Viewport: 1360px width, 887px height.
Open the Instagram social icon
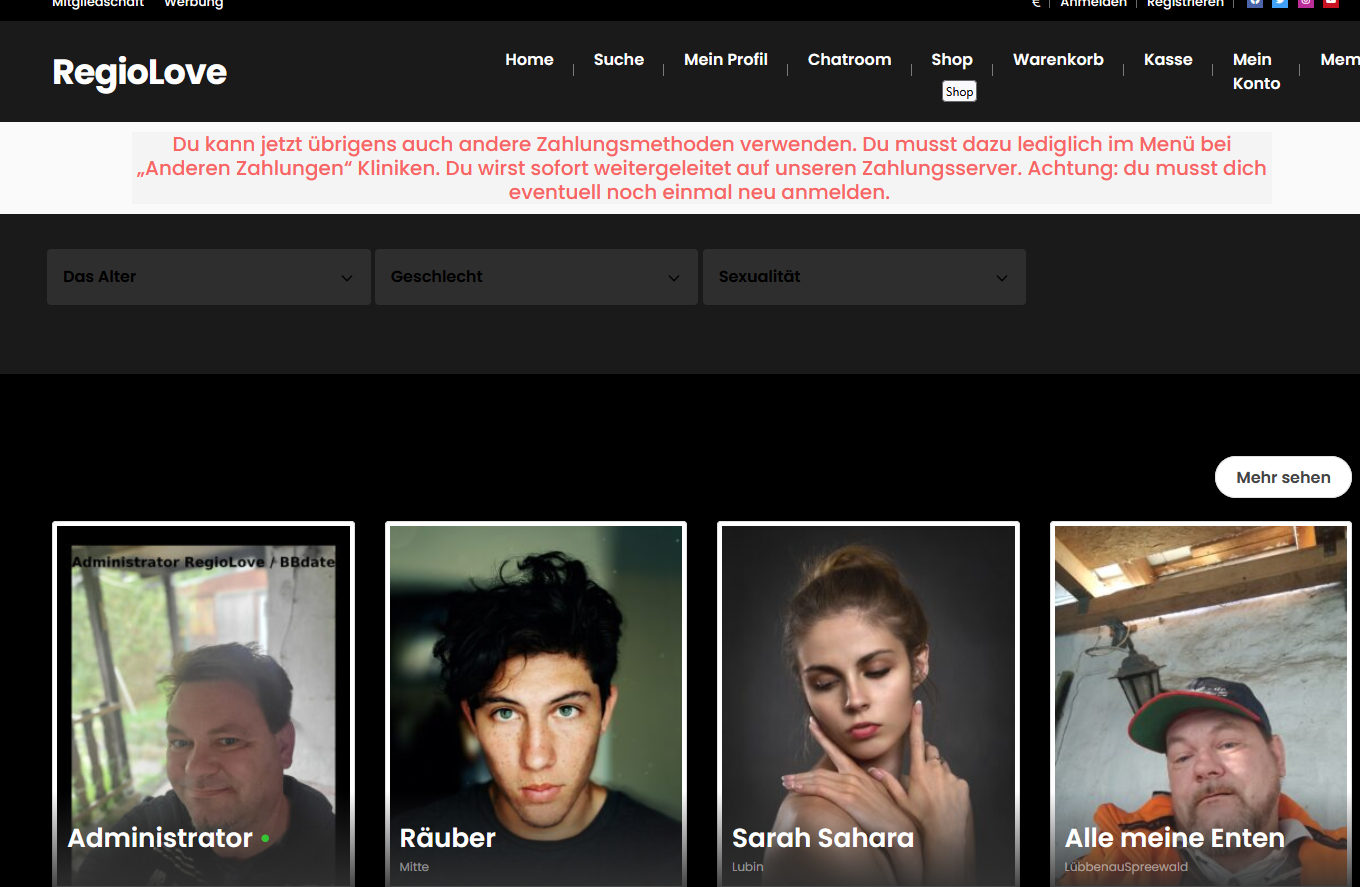click(x=1306, y=3)
